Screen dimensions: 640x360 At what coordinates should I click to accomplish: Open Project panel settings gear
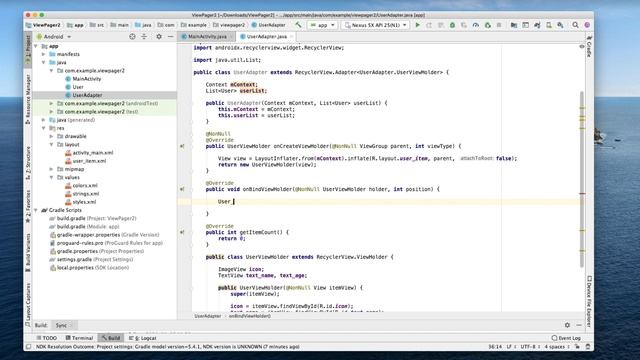[x=159, y=36]
